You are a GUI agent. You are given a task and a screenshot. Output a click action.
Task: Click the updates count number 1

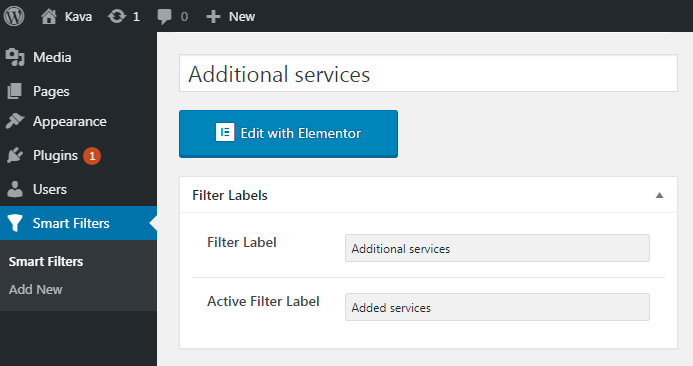click(136, 17)
